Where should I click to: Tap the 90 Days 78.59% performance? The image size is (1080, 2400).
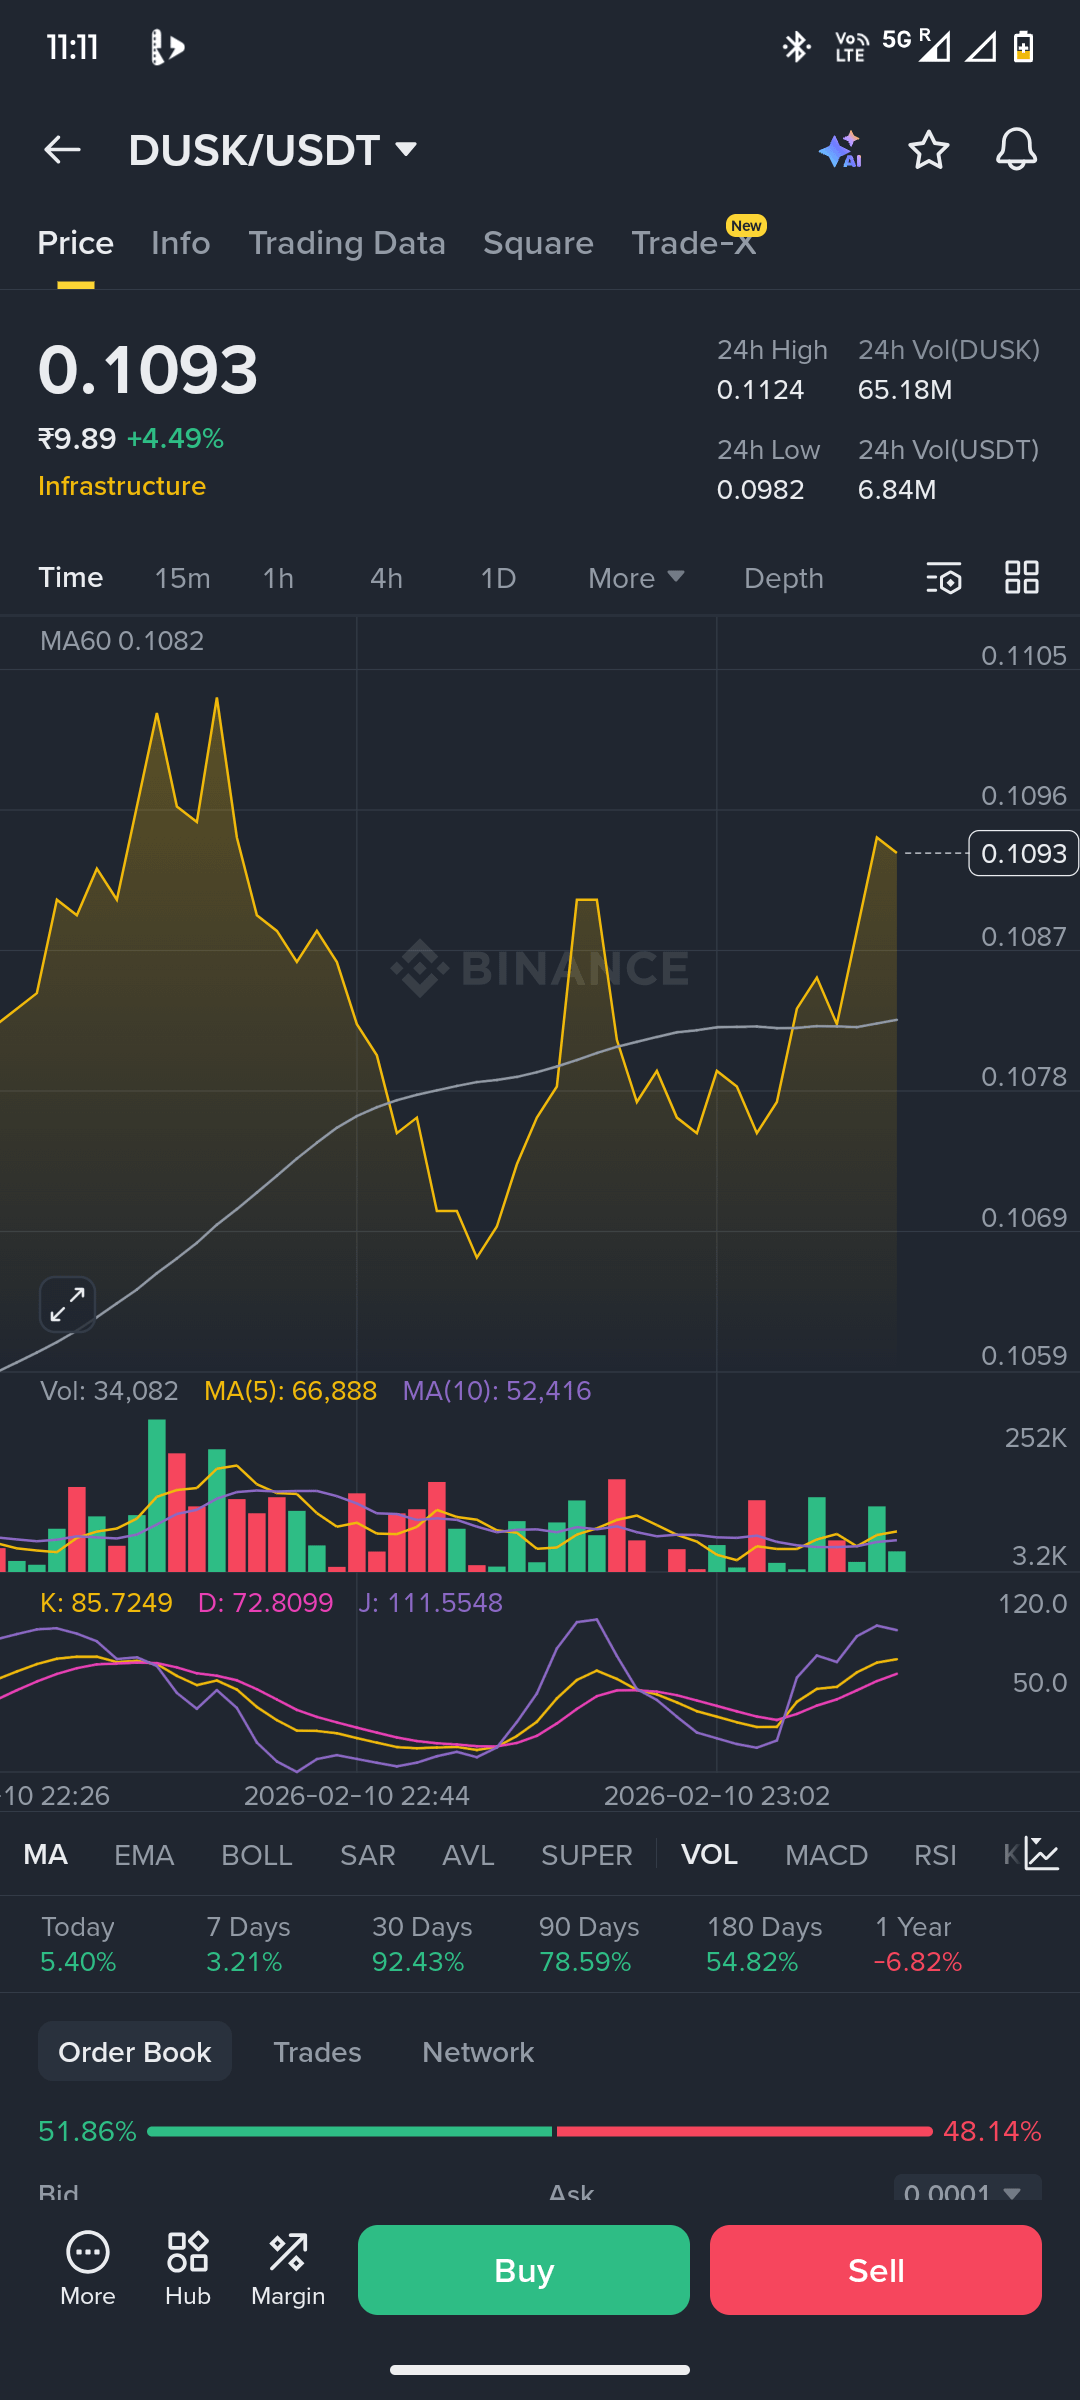click(588, 1944)
